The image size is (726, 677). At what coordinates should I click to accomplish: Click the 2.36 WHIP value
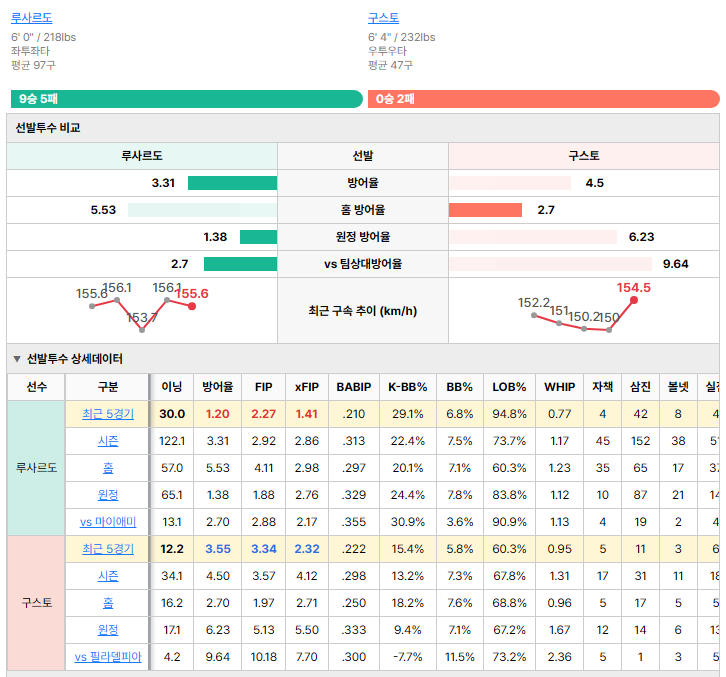(x=559, y=657)
